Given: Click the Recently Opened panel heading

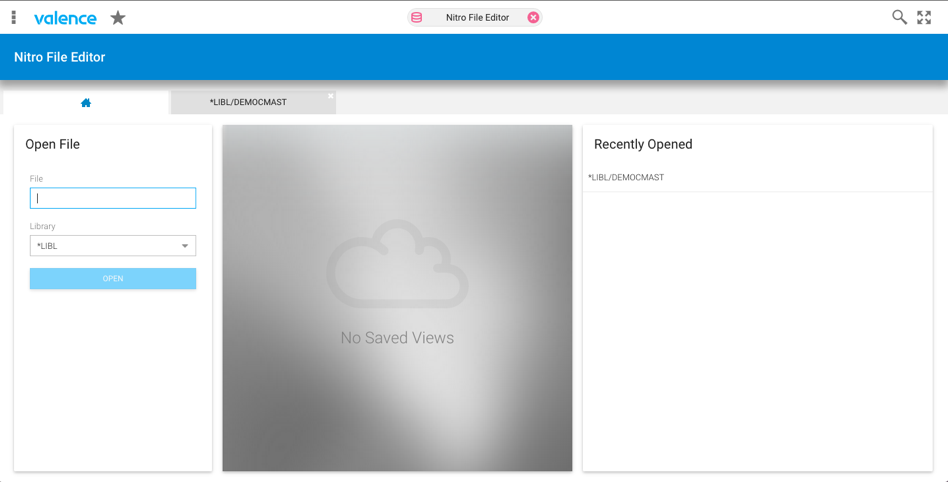Looking at the screenshot, I should click(643, 144).
